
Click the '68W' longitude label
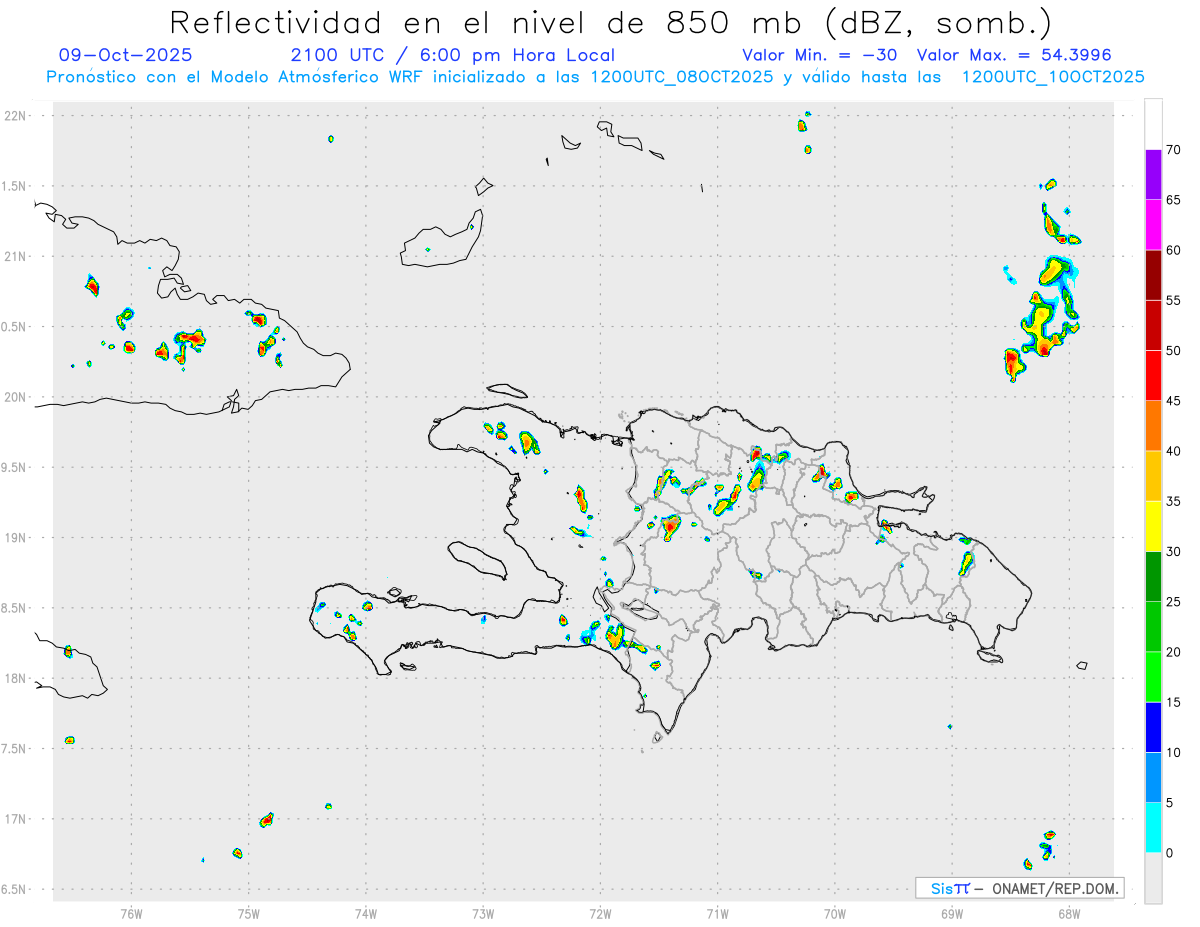click(1069, 913)
